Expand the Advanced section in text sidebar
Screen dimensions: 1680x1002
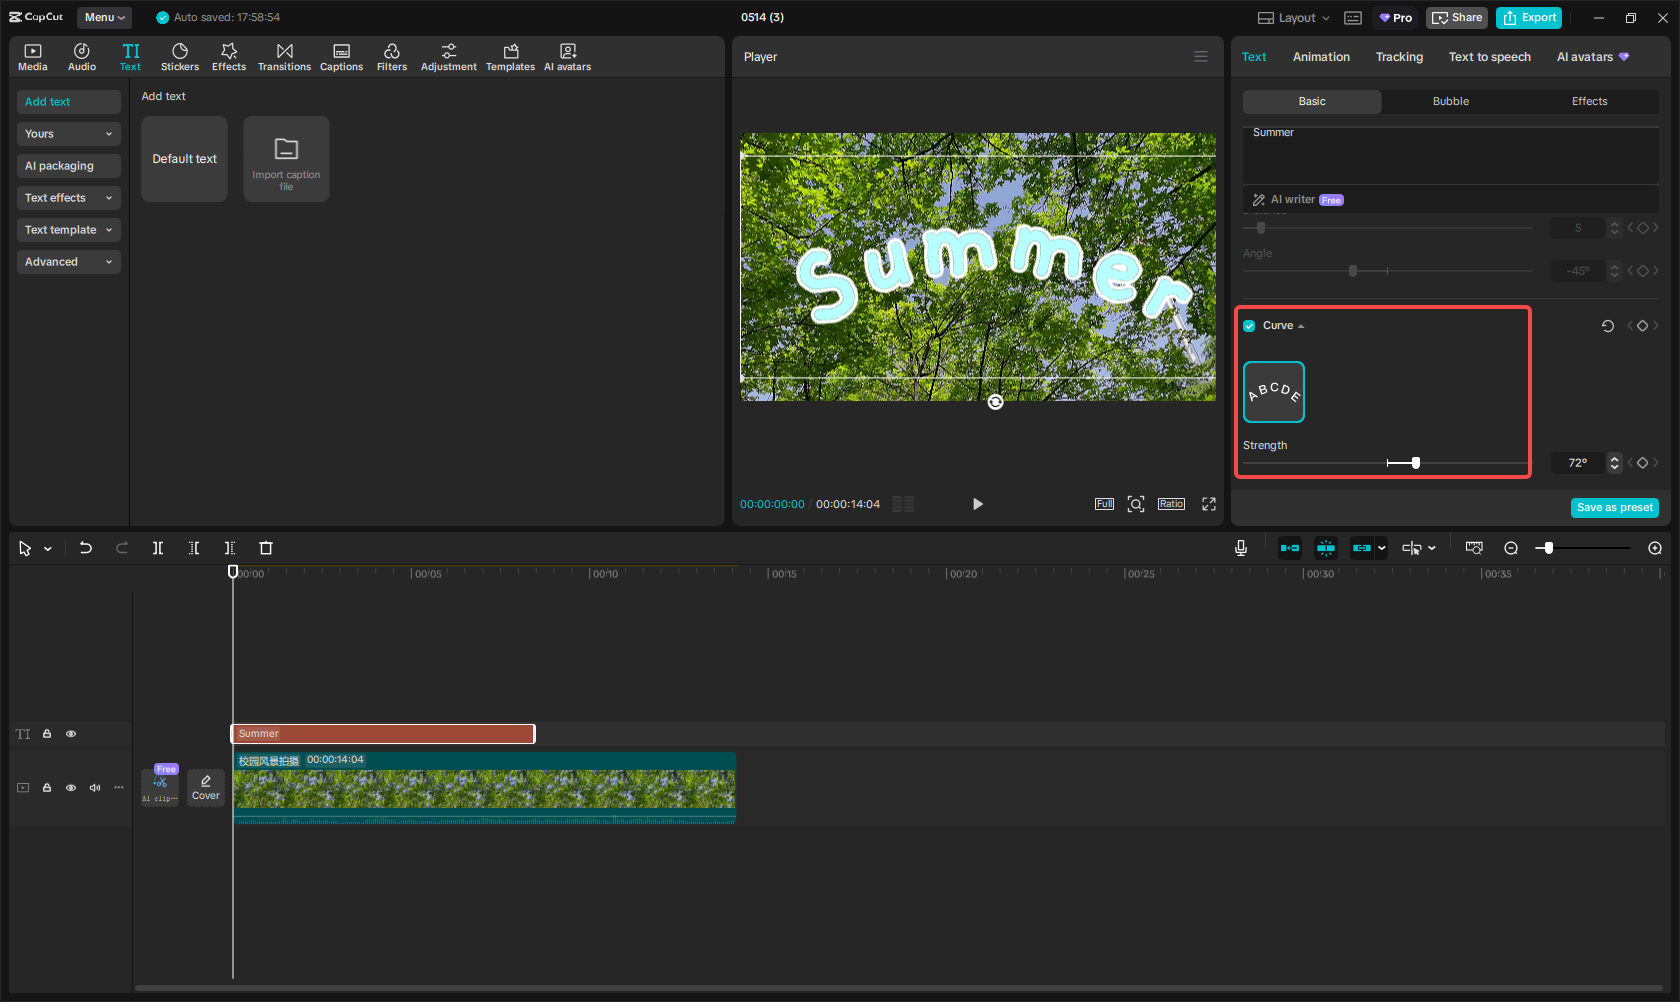68,261
